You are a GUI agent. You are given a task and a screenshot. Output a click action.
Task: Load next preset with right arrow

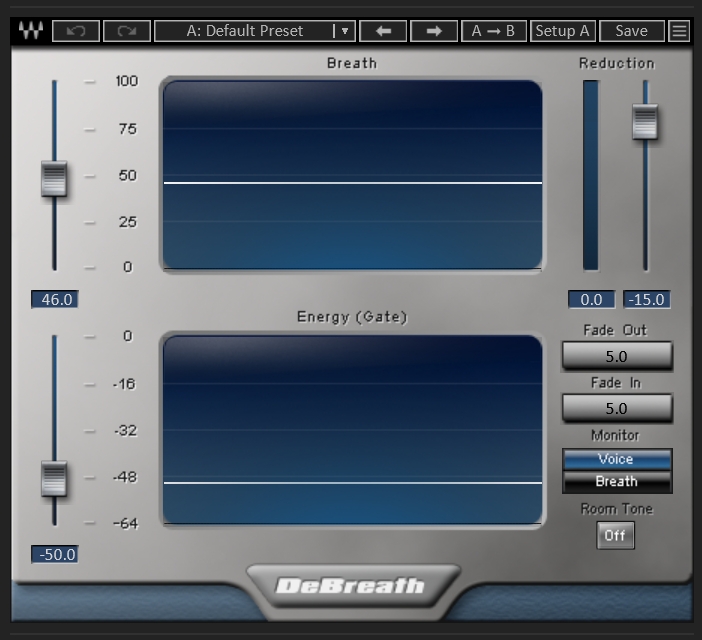pyautogui.click(x=434, y=31)
